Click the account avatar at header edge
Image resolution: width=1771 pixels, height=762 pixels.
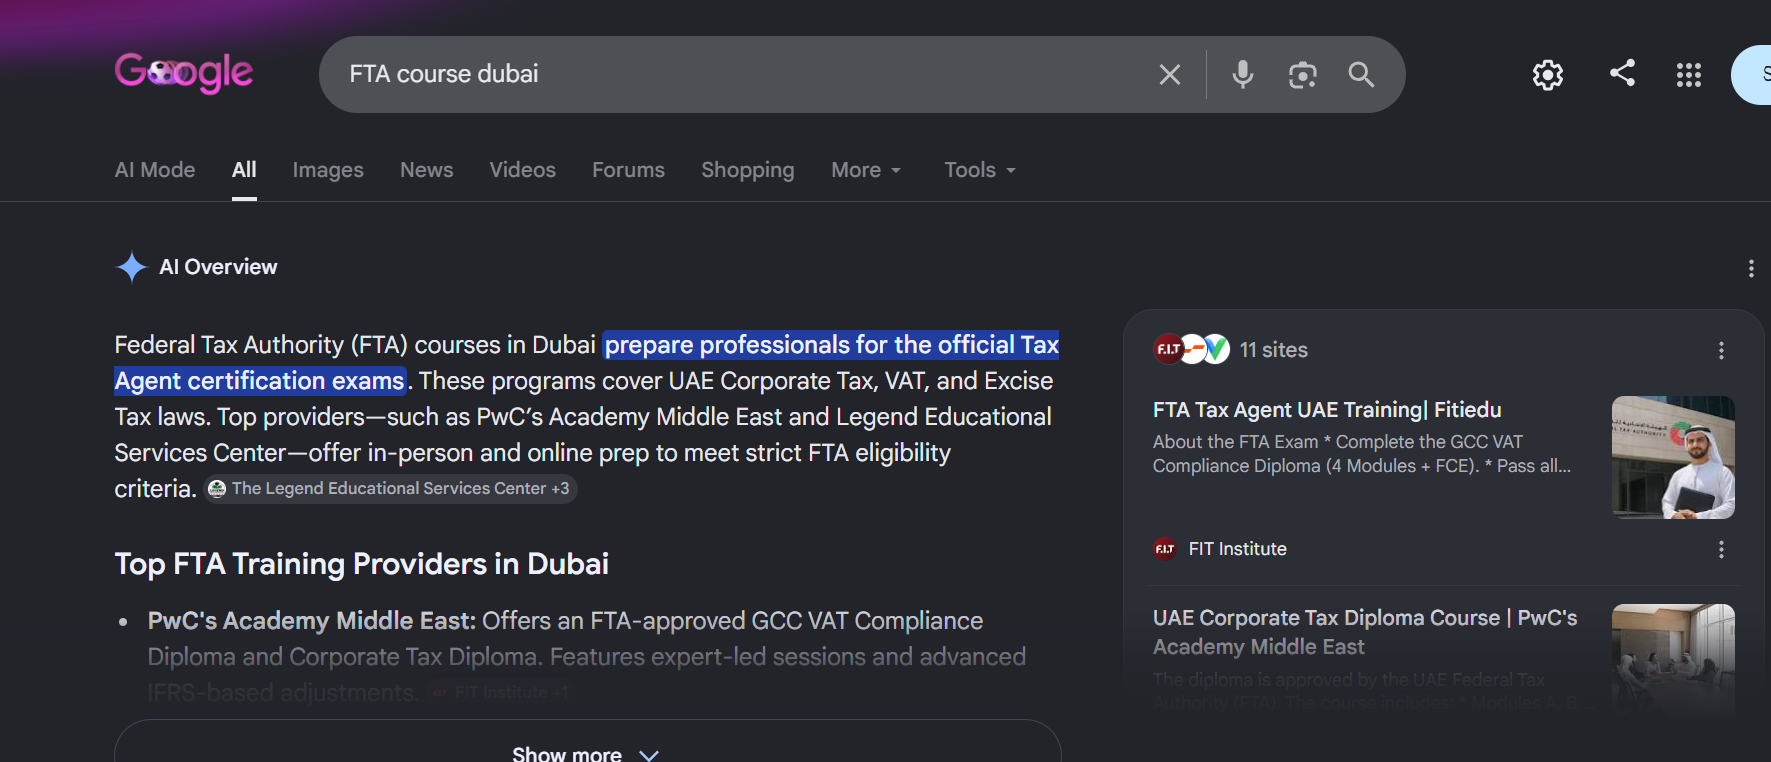(1752, 74)
